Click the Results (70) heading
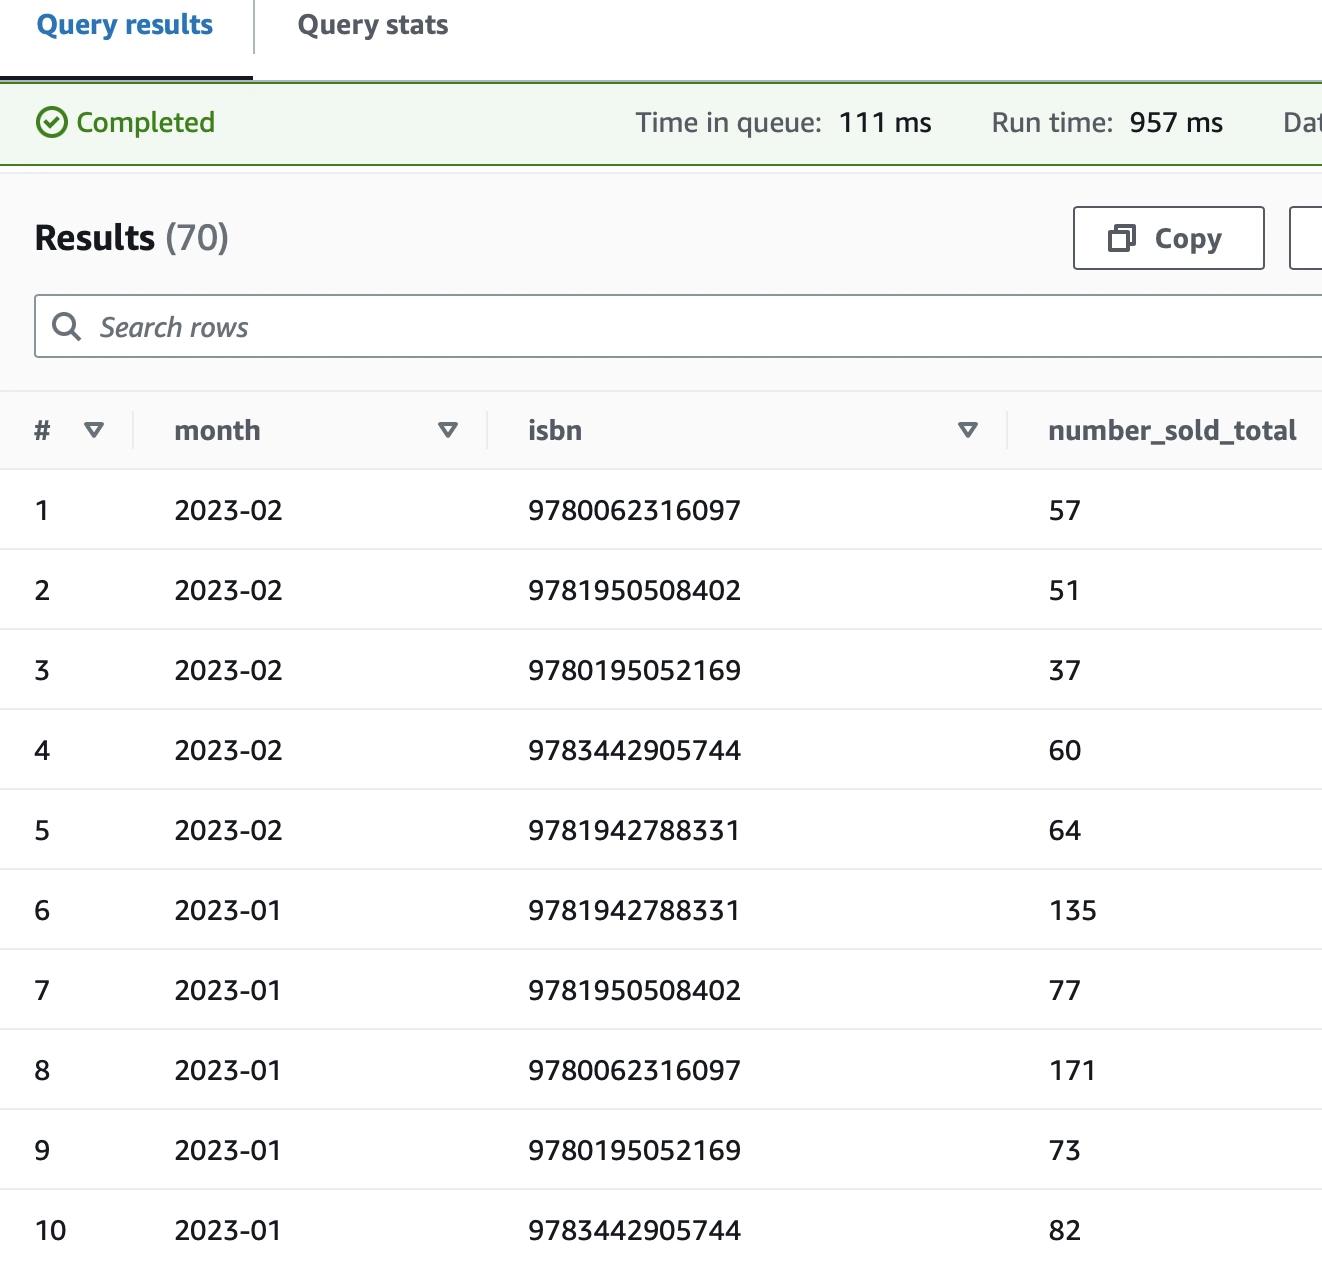 (132, 238)
